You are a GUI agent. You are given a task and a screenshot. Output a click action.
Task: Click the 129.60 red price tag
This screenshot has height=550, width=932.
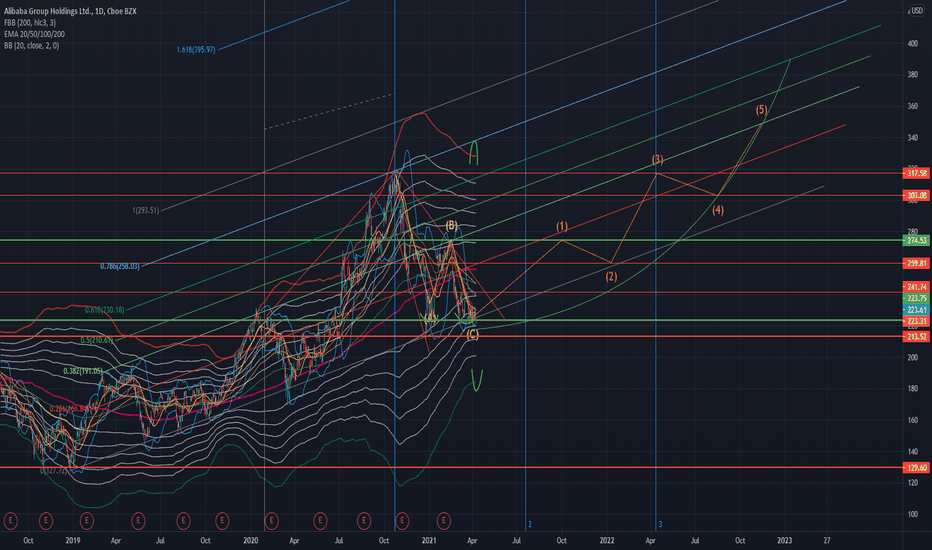(917, 468)
